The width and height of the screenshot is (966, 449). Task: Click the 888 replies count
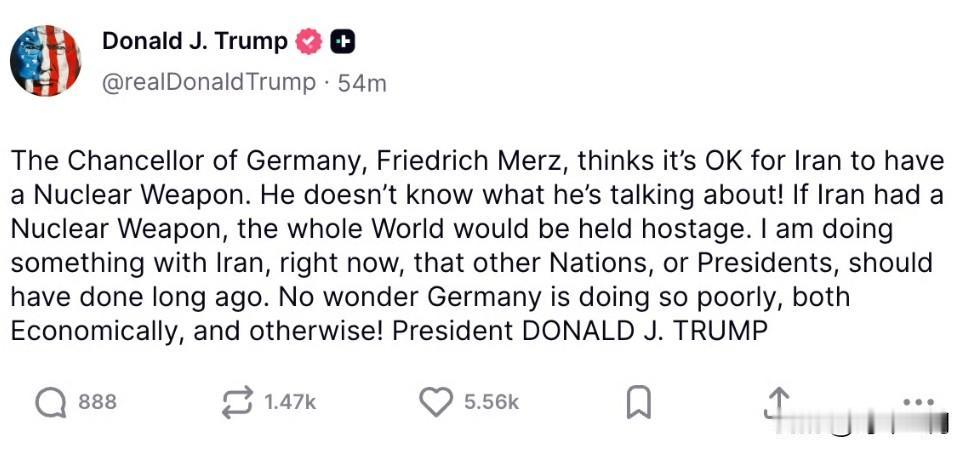tap(97, 402)
